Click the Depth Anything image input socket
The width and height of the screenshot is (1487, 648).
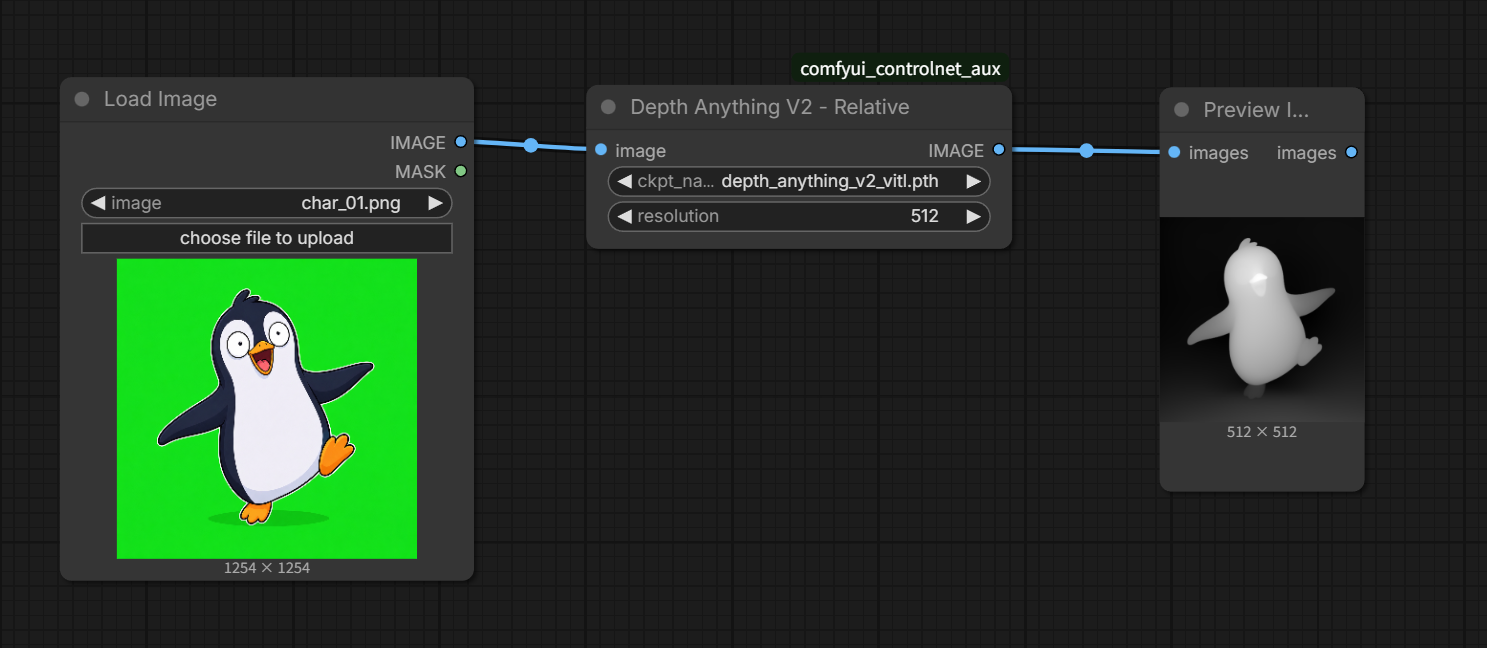600,150
